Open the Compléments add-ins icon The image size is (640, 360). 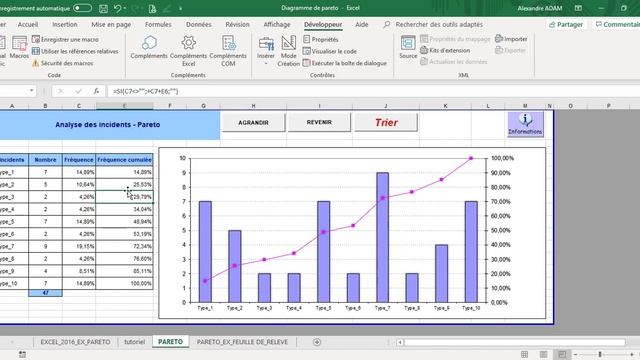(149, 47)
